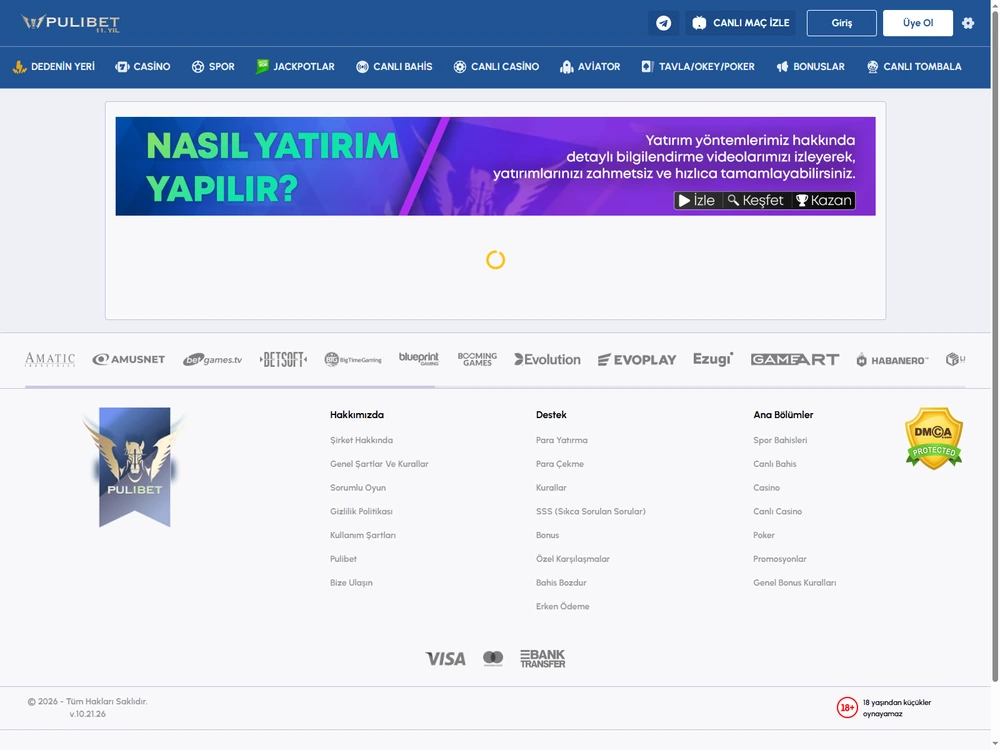Open Canlı Casino menu item
Viewport: 1000px width, 750px height.
(x=496, y=66)
